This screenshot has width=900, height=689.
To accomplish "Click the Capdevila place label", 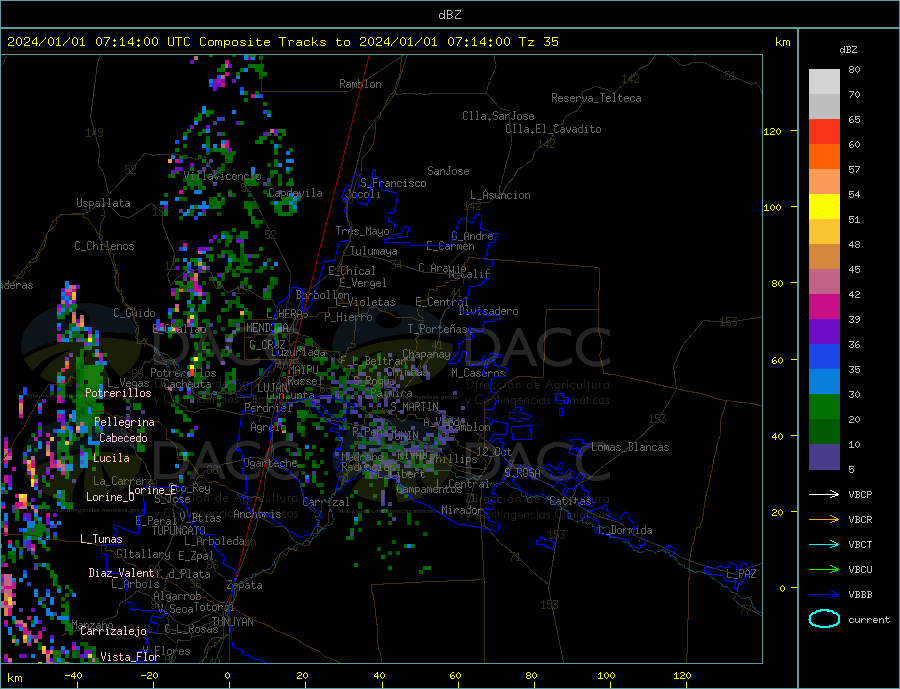I will pyautogui.click(x=295, y=193).
